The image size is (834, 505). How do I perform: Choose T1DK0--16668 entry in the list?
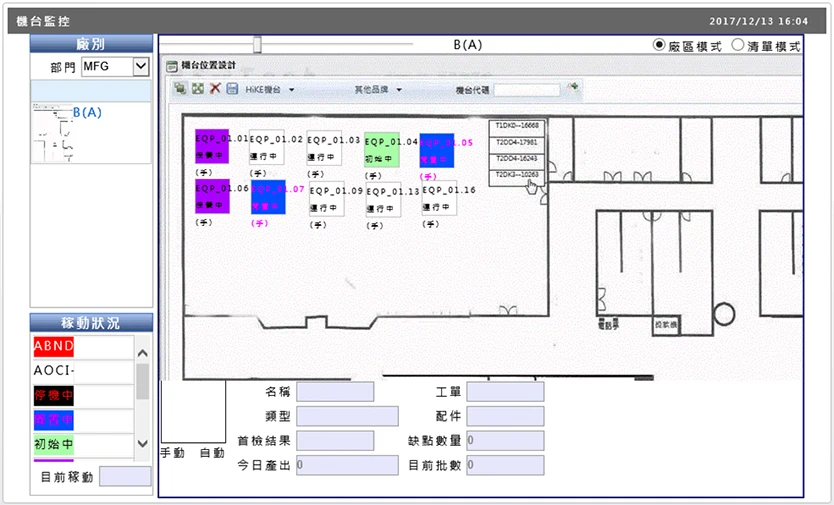click(x=516, y=126)
